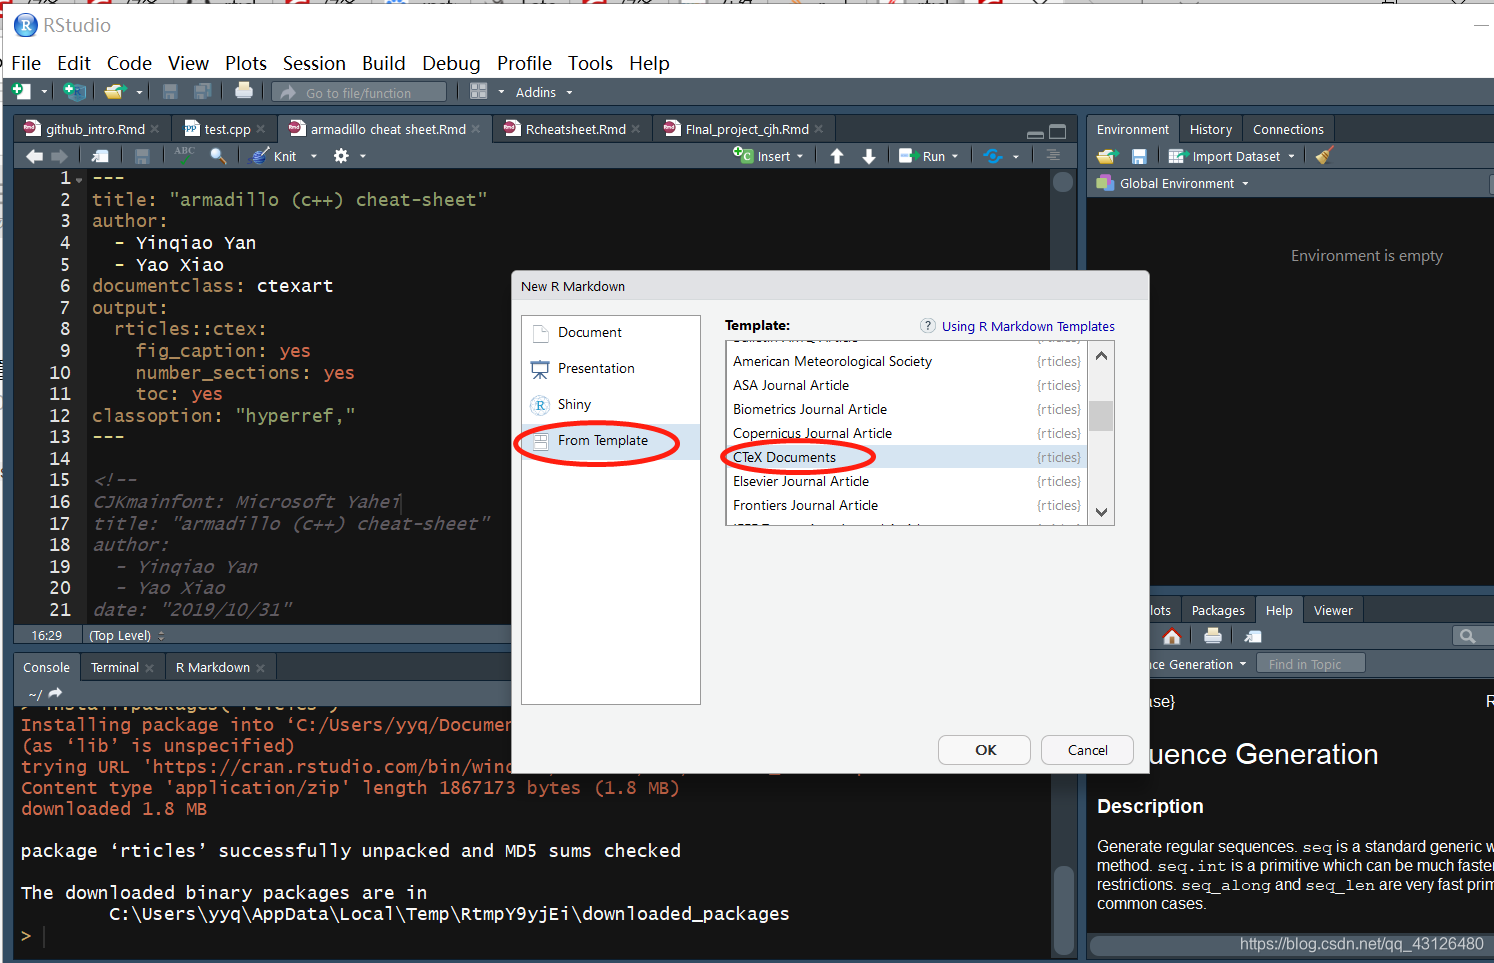
Task: Click the ABC spell check icon
Action: coord(185,155)
